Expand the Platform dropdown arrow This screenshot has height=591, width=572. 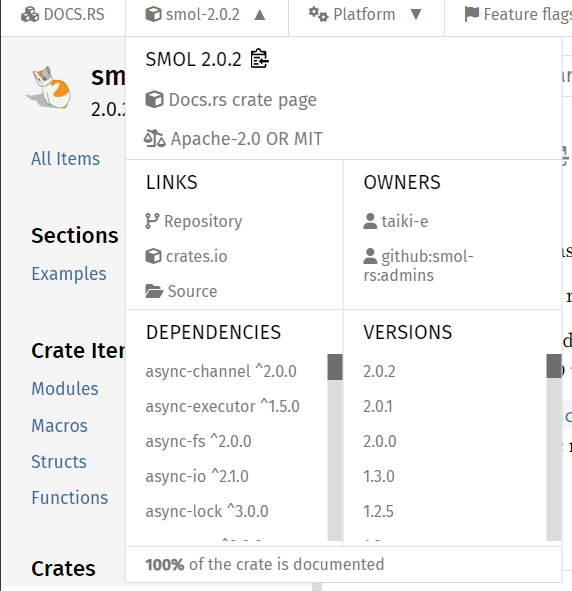coord(416,15)
